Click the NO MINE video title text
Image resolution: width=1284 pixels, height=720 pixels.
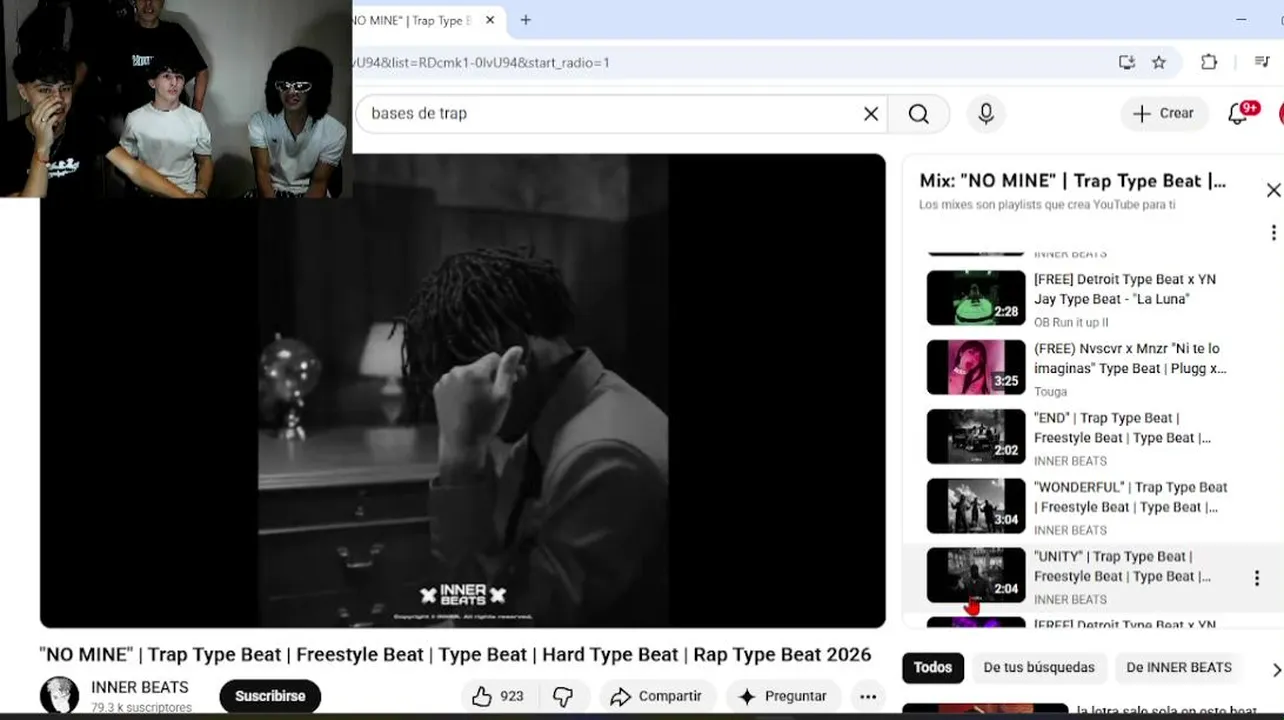click(x=455, y=655)
